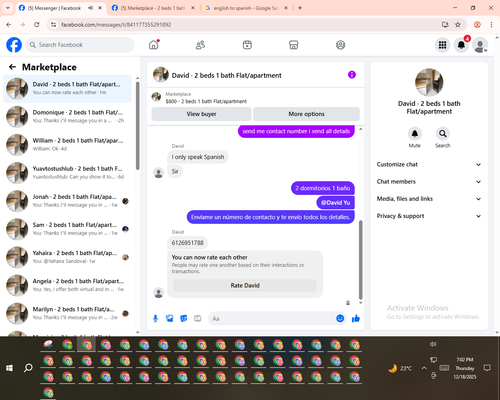Open the Windows notification center icon
Viewport: 500px width, 400px height.
[x=487, y=368]
